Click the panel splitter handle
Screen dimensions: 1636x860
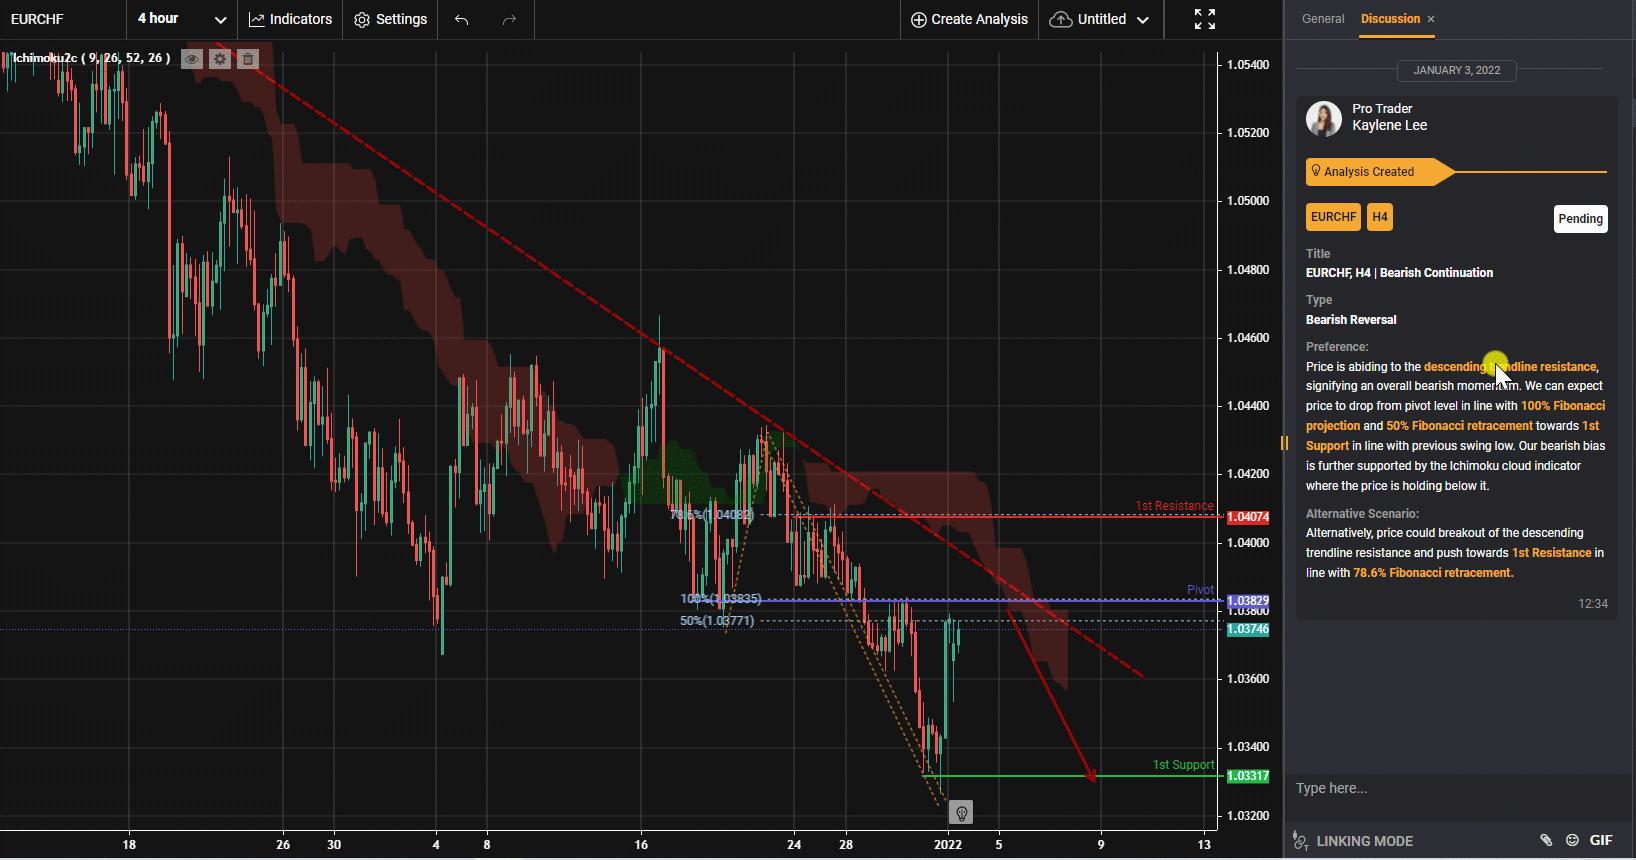tap(1284, 442)
